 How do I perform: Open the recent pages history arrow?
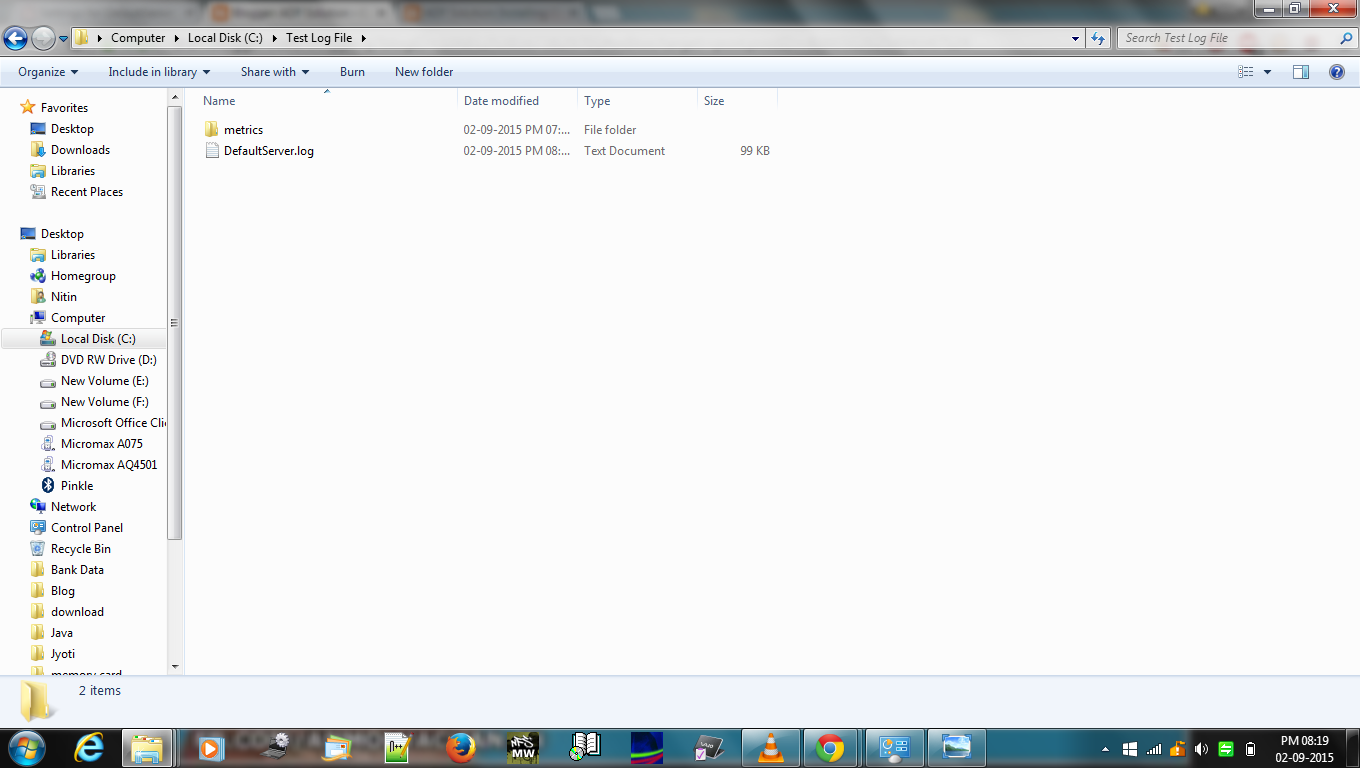click(64, 39)
